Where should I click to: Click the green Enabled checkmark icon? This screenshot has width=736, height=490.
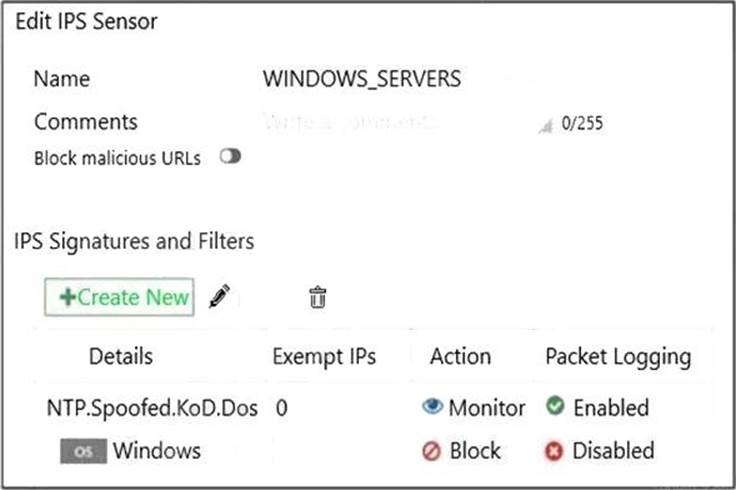(556, 407)
